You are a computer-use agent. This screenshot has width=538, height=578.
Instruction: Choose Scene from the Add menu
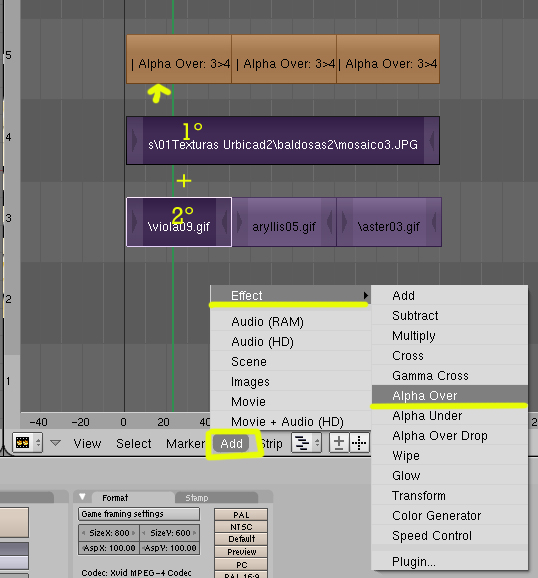tap(291, 362)
